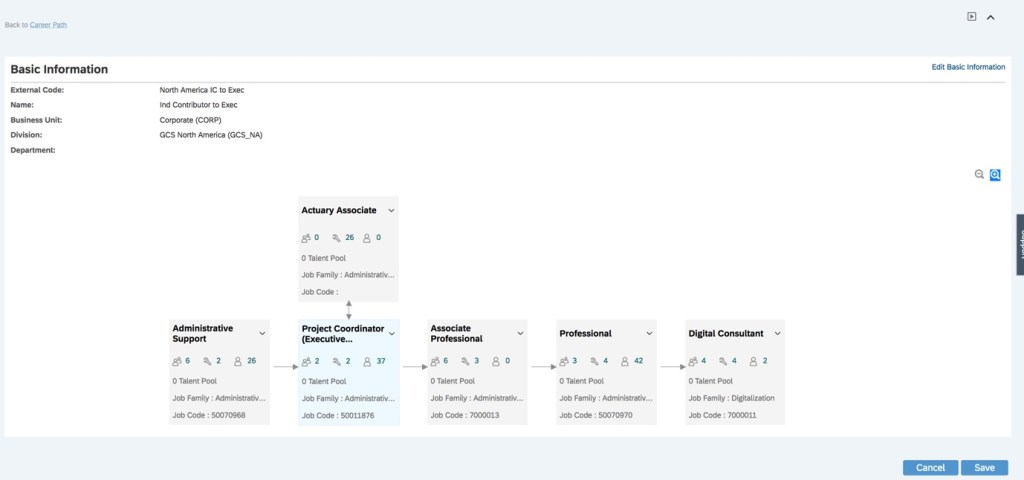Open the Professional card dropdown arrow
This screenshot has height=480, width=1024.
click(x=649, y=333)
